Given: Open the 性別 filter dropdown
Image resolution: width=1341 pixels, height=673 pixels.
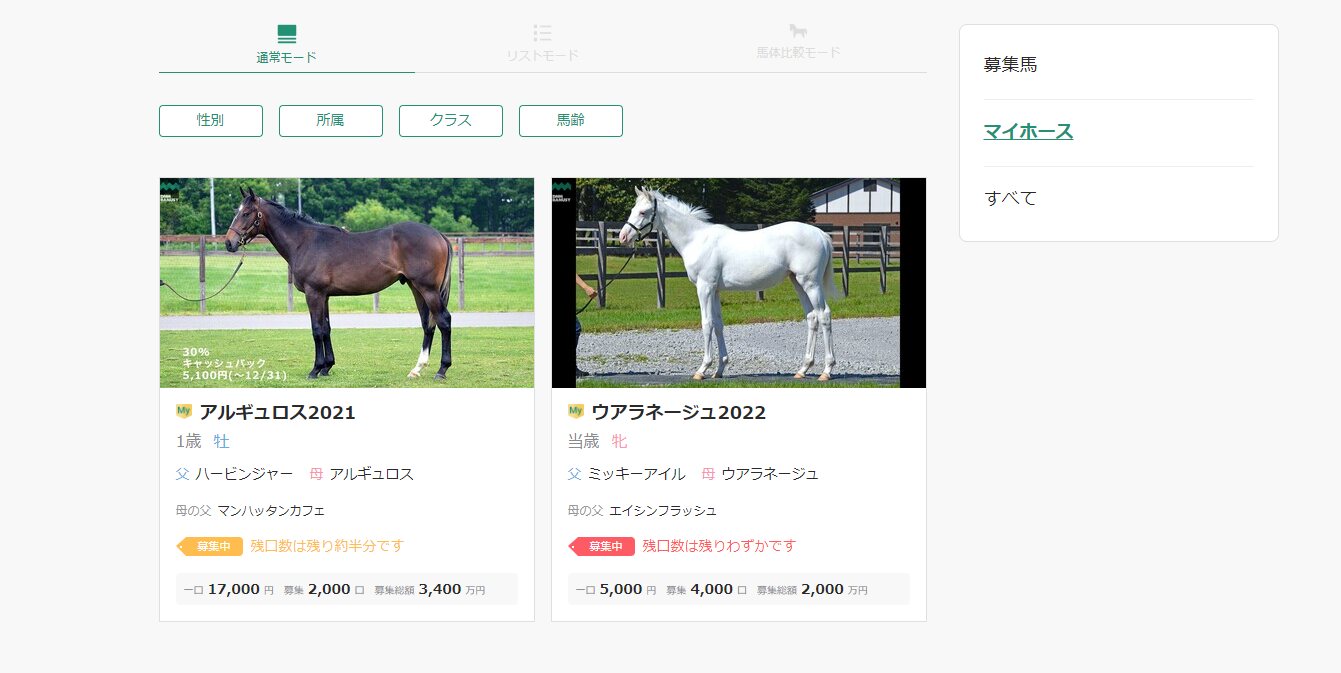Looking at the screenshot, I should pyautogui.click(x=211, y=121).
